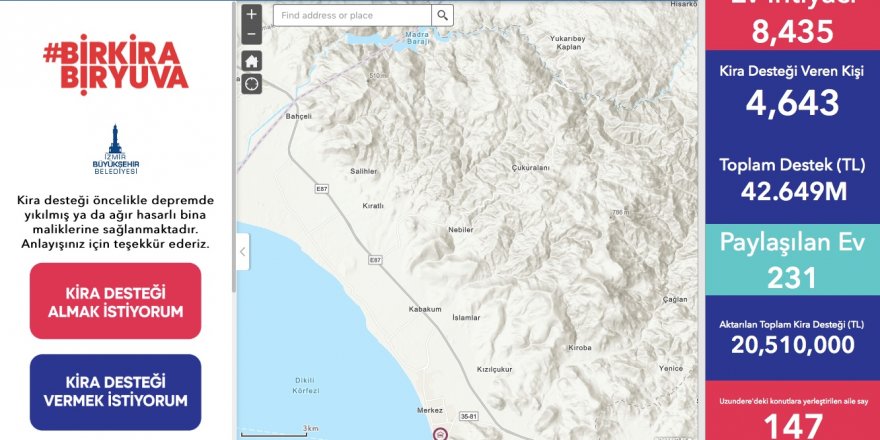Click the Madra Barajı label on the map
The height and width of the screenshot is (440, 880).
coord(418,38)
